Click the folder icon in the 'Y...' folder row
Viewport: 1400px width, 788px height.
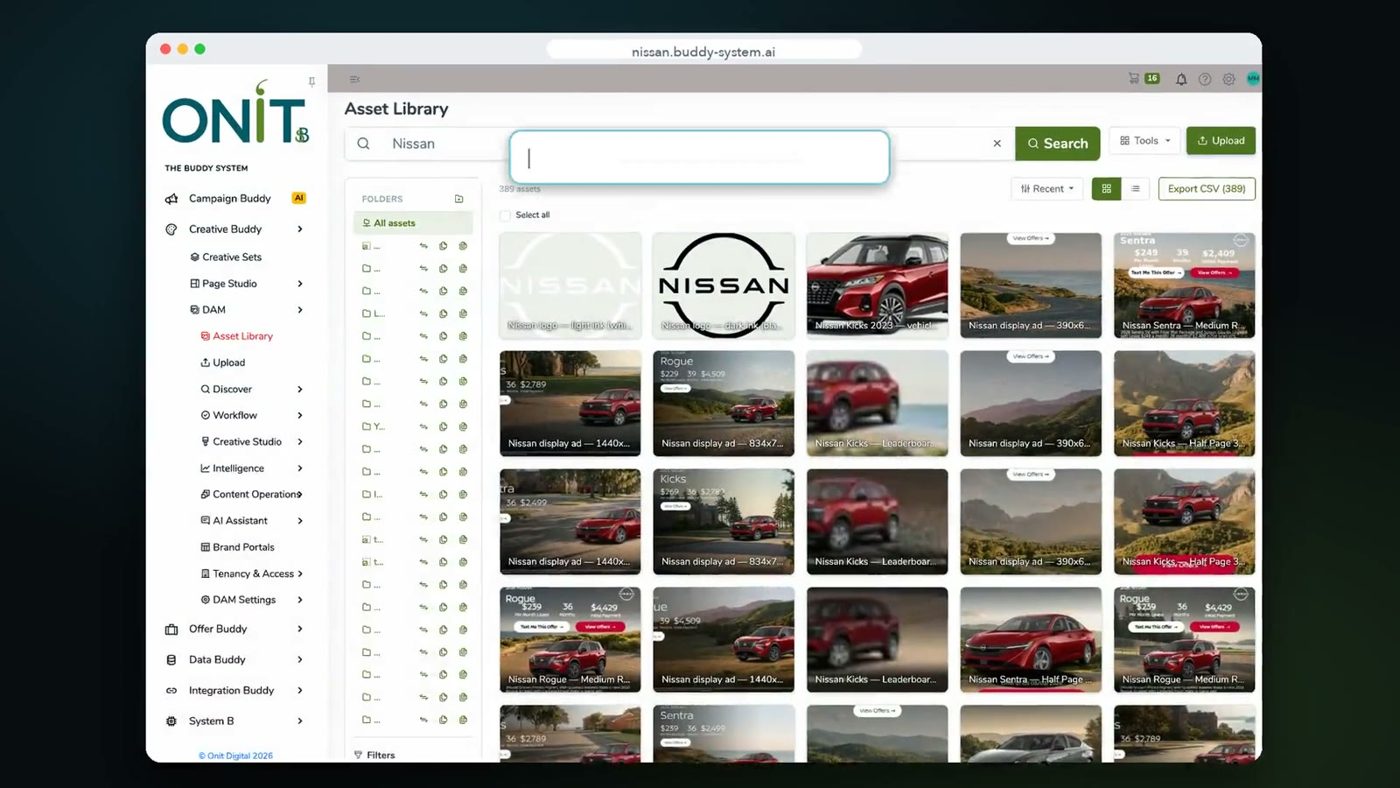366,426
